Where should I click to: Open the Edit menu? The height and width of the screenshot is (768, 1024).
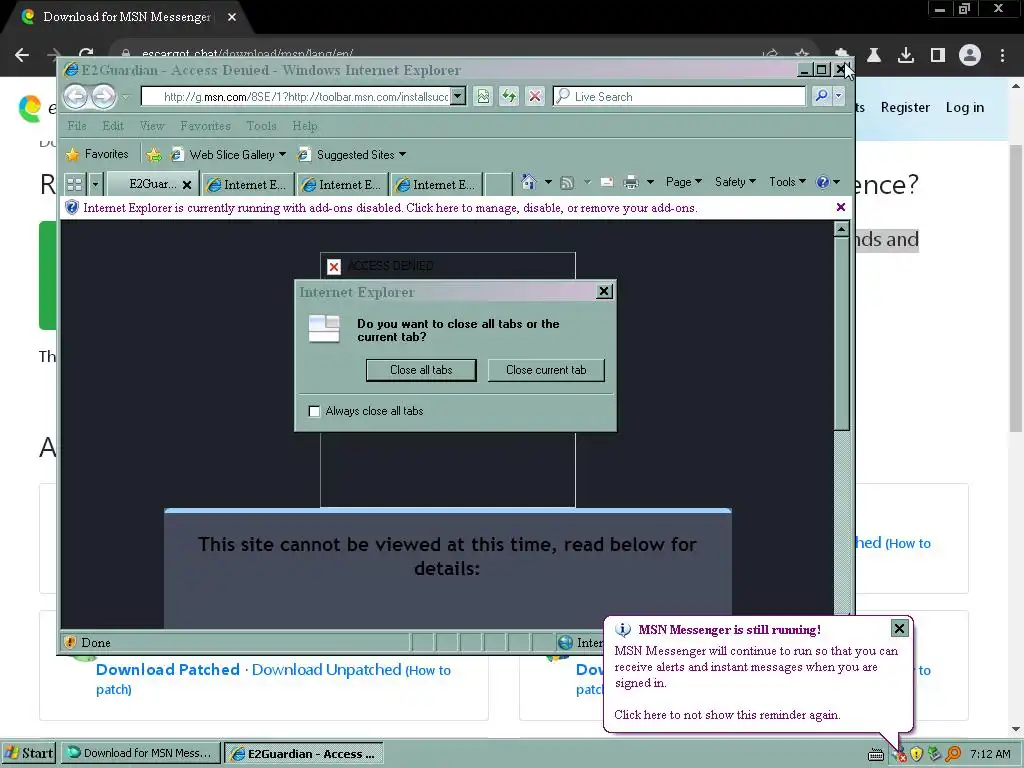pos(112,125)
